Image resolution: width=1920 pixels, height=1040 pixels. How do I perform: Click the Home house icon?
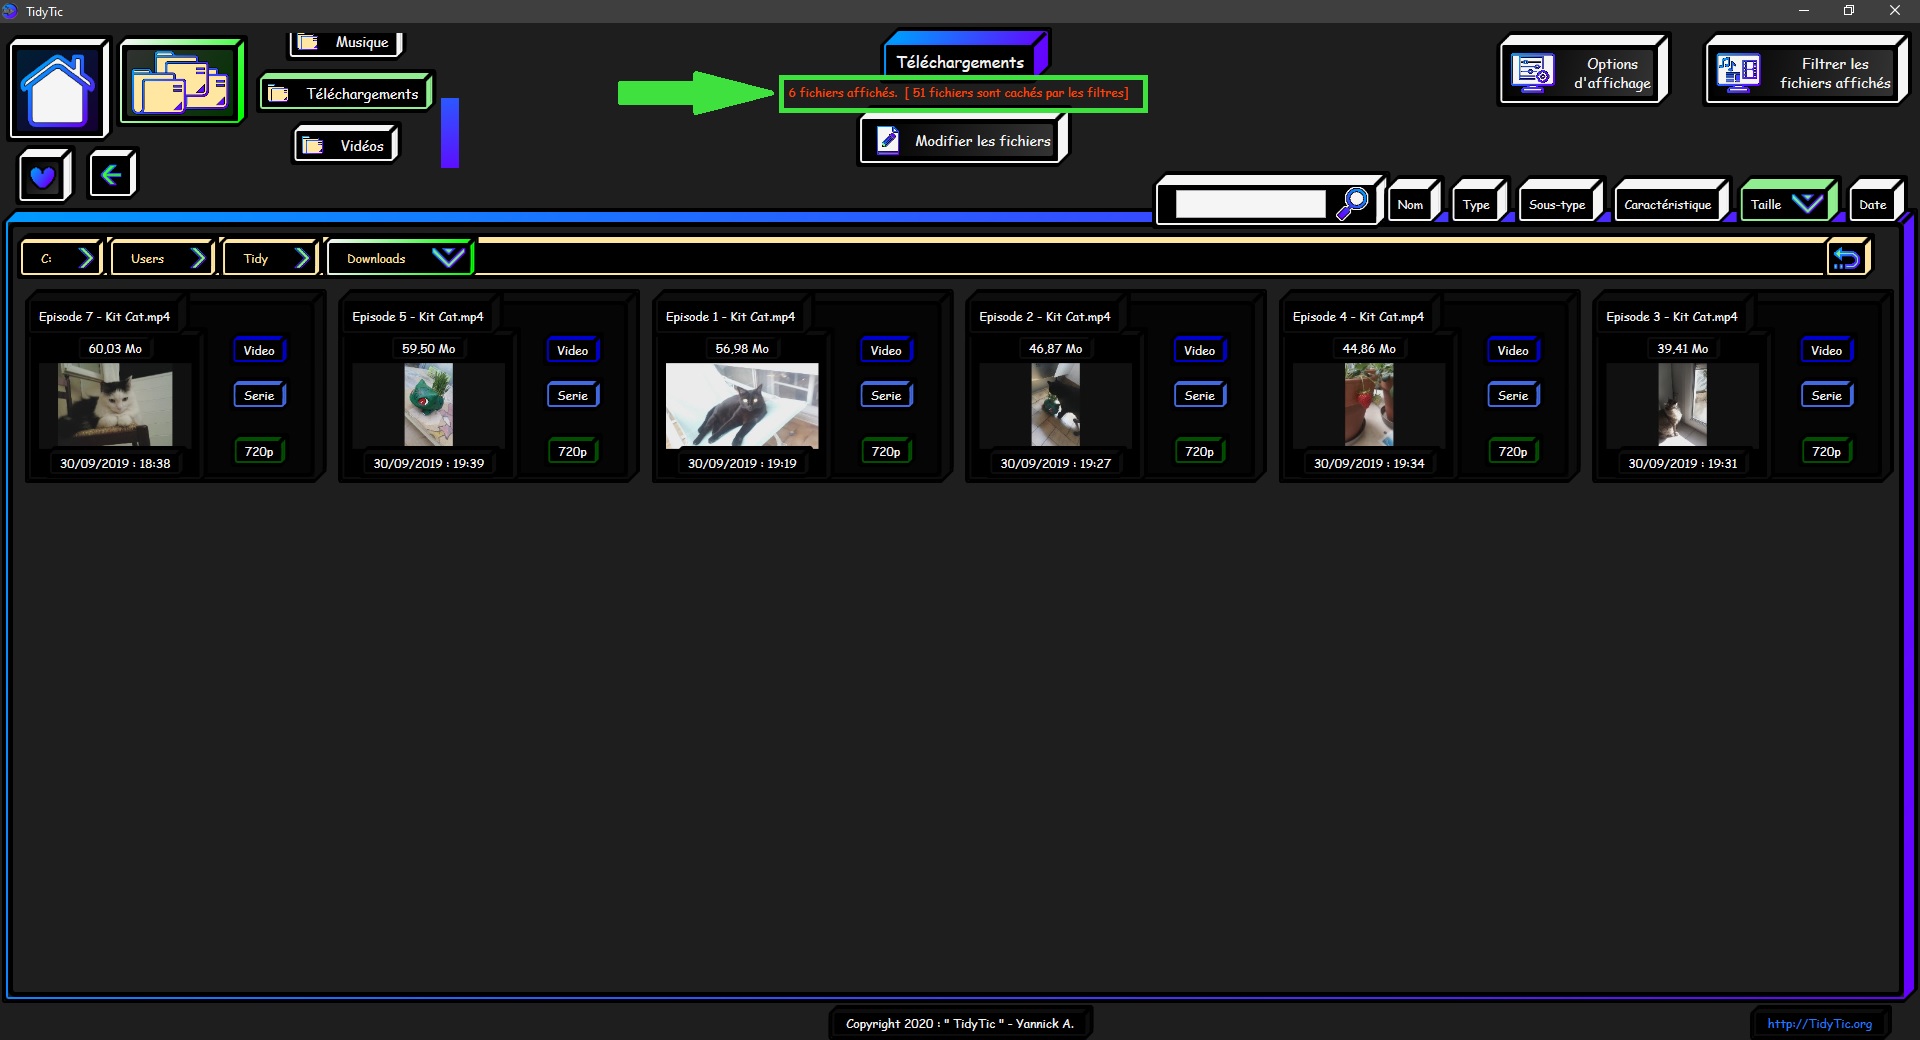click(58, 89)
